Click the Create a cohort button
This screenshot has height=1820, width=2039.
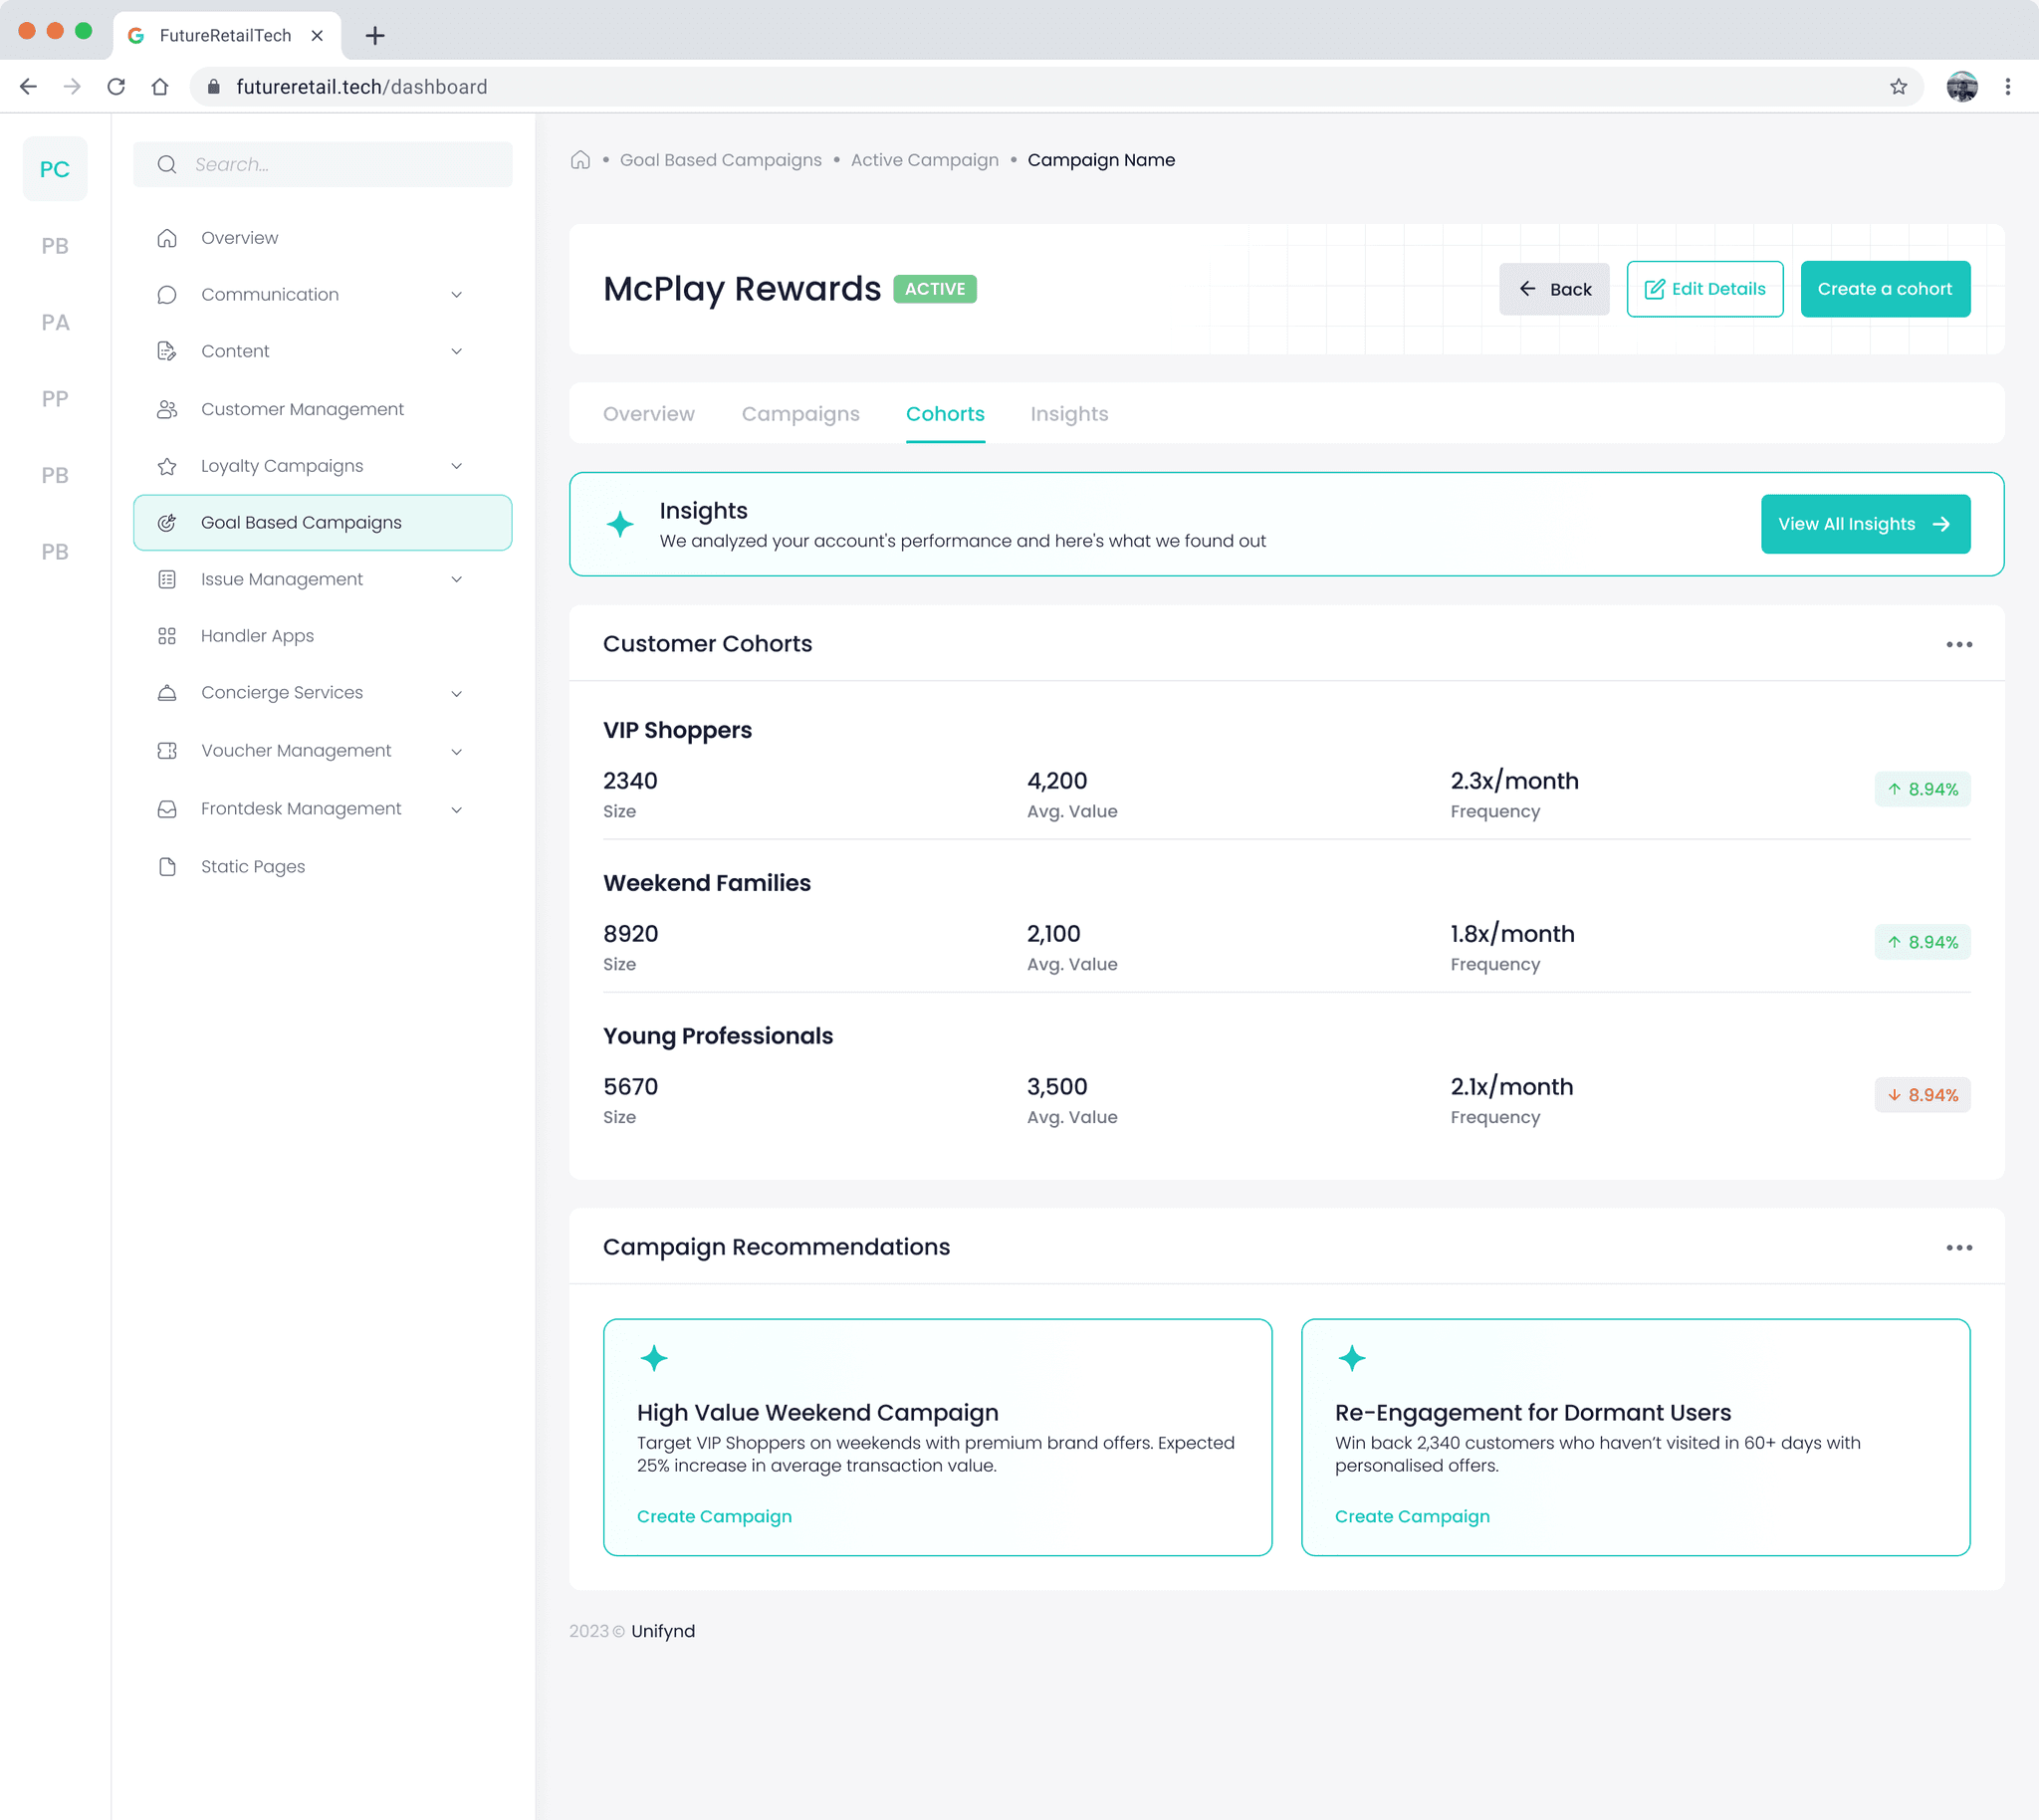[x=1884, y=289]
